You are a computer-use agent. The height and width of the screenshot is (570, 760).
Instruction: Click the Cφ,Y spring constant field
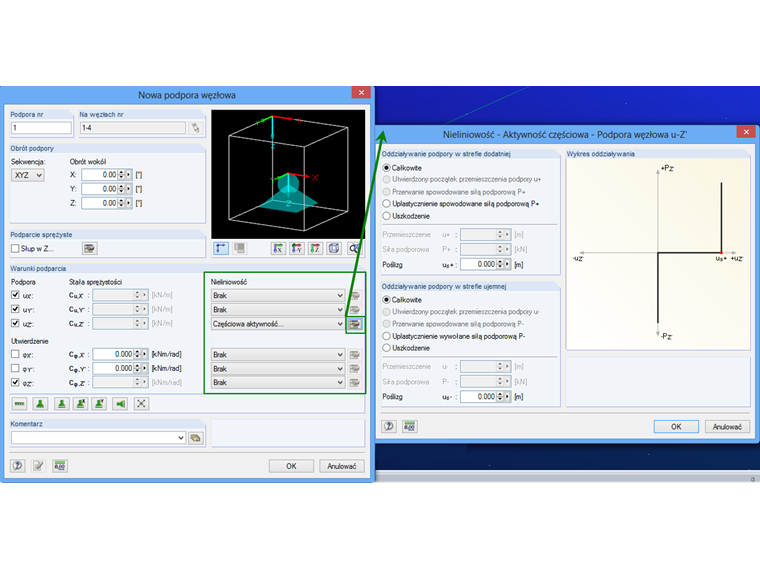113,368
